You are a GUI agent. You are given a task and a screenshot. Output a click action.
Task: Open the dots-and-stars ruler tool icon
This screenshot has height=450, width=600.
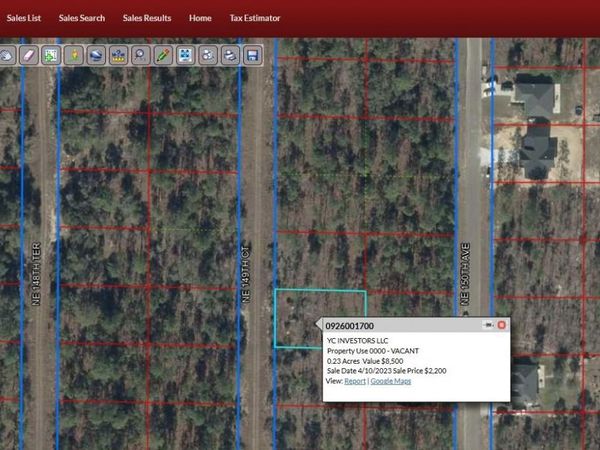[x=118, y=55]
